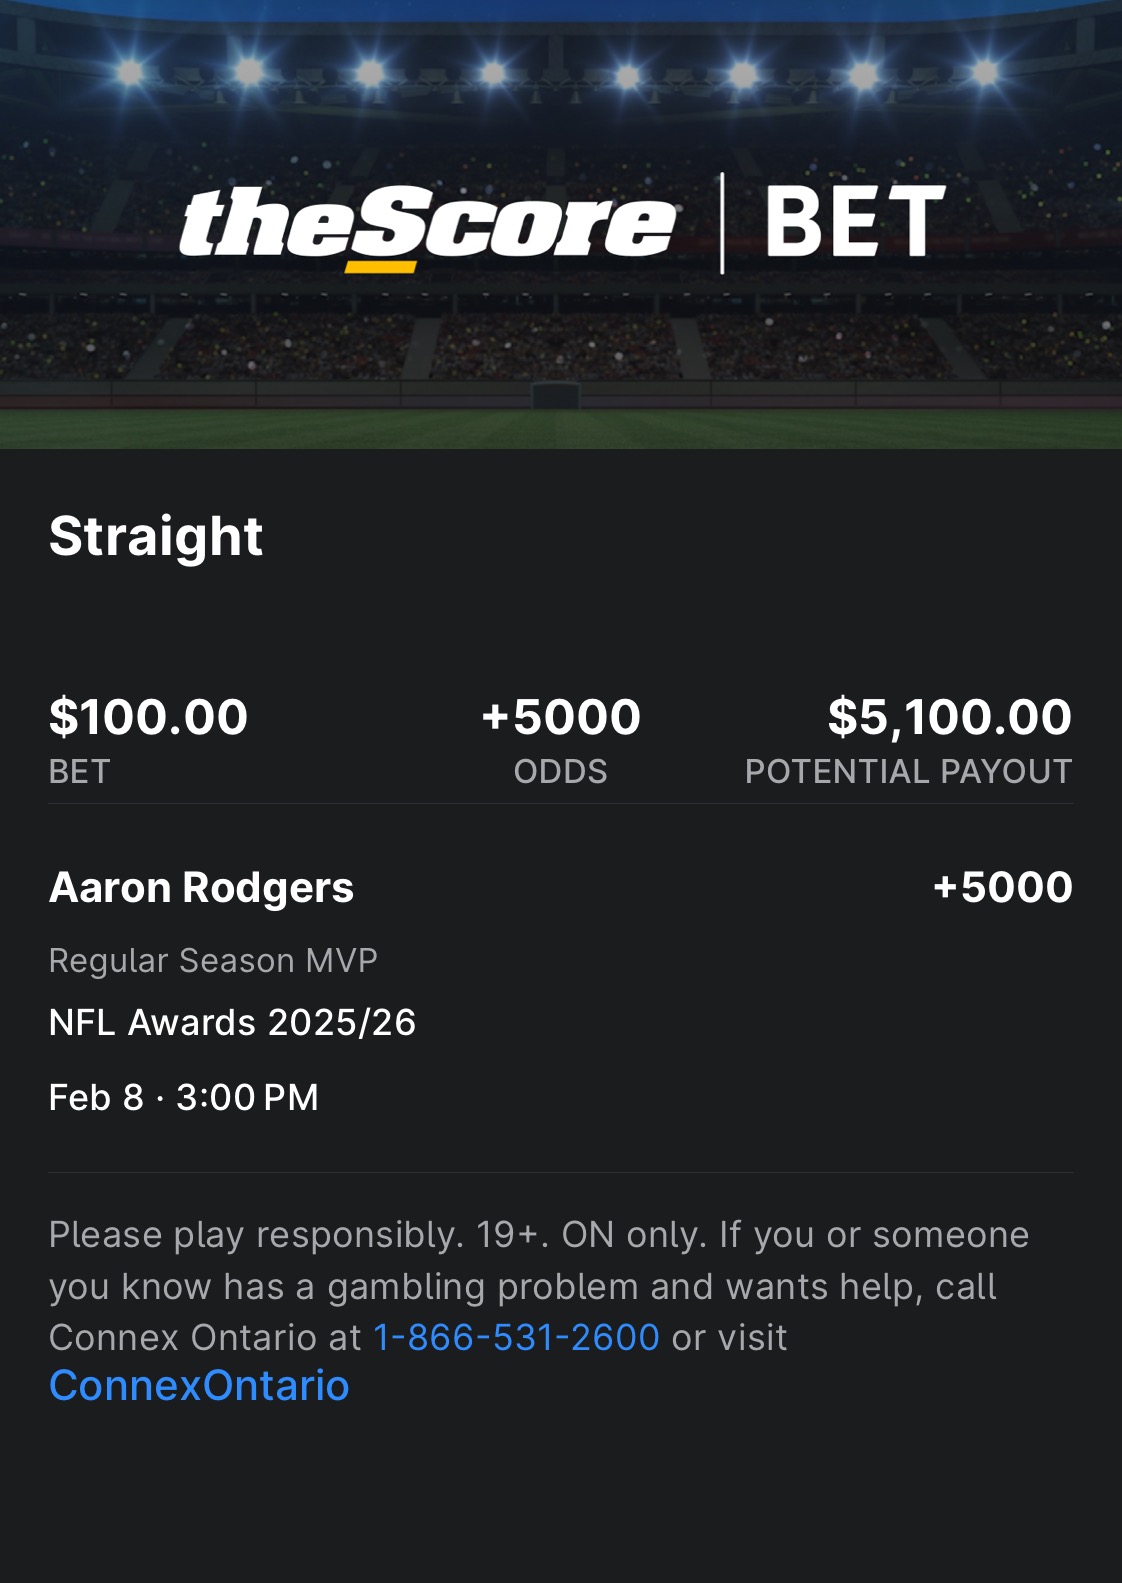Click the BET wordmark in the header
This screenshot has width=1122, height=1583.
pyautogui.click(x=855, y=222)
